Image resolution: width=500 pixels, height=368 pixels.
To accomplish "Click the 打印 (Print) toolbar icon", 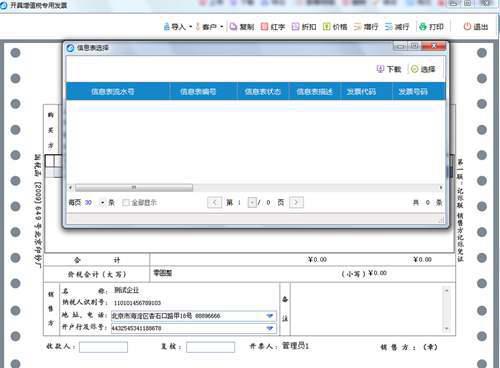I will click(423, 26).
